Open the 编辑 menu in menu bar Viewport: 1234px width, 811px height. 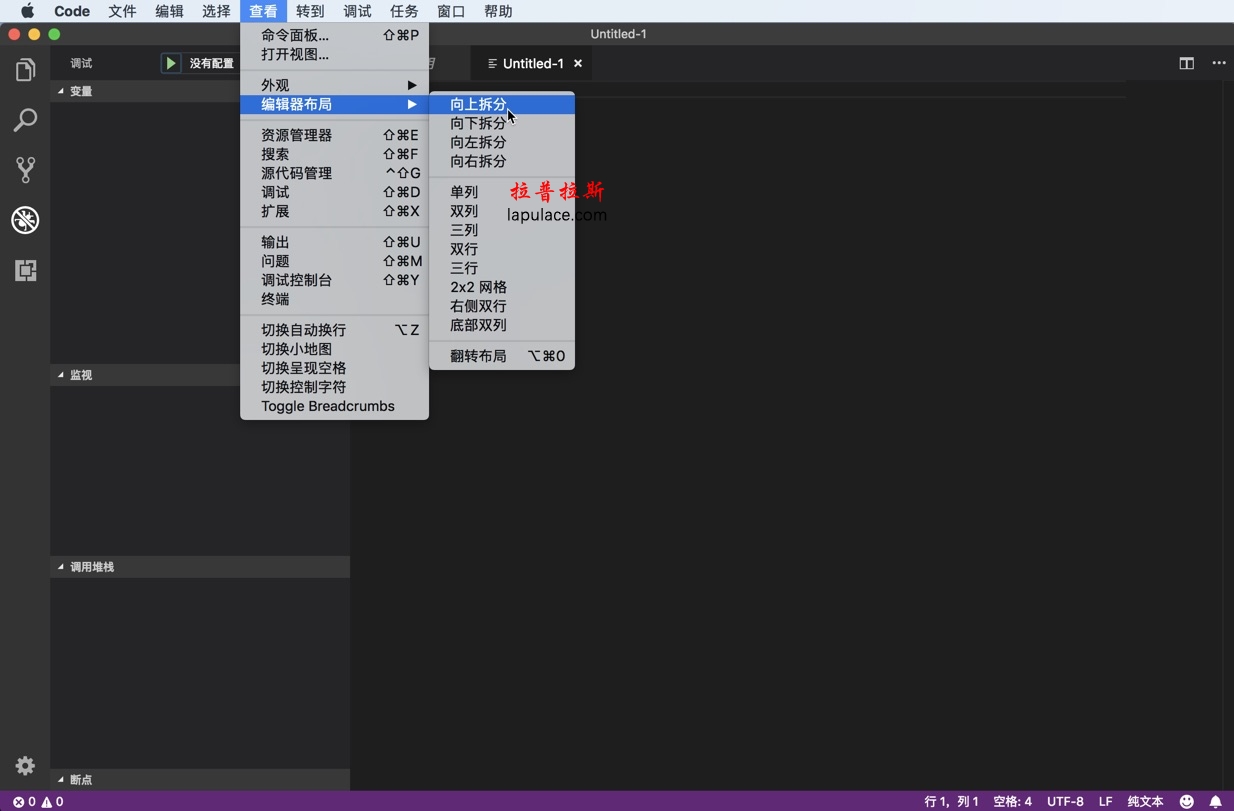pos(169,11)
